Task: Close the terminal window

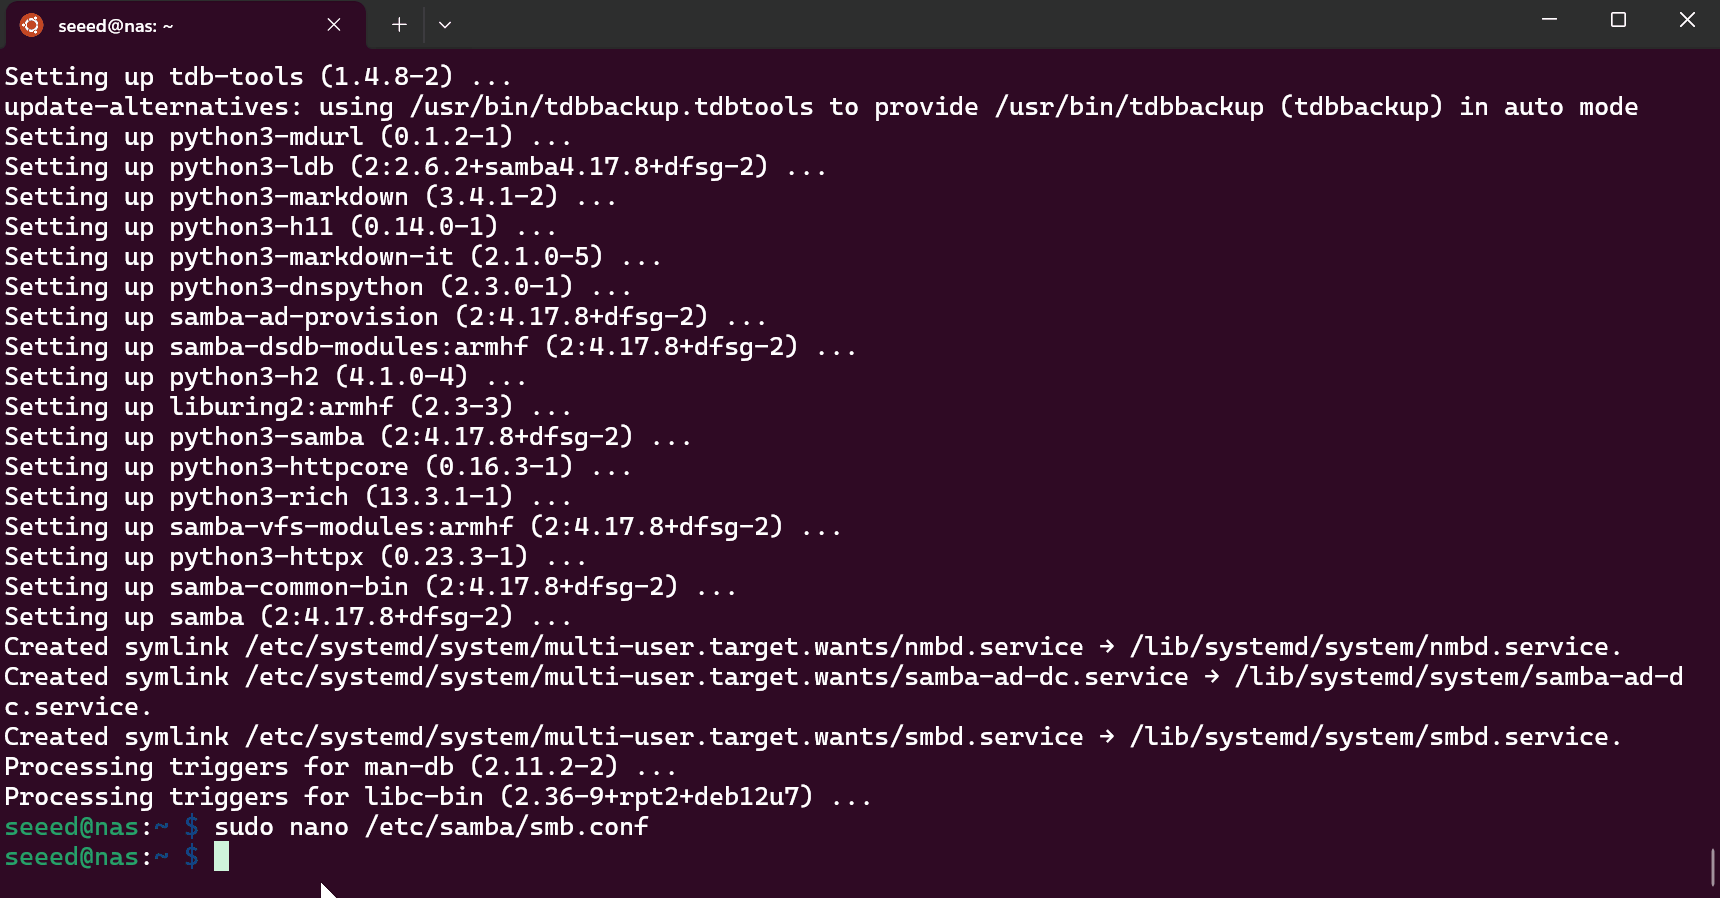Action: 1687,20
